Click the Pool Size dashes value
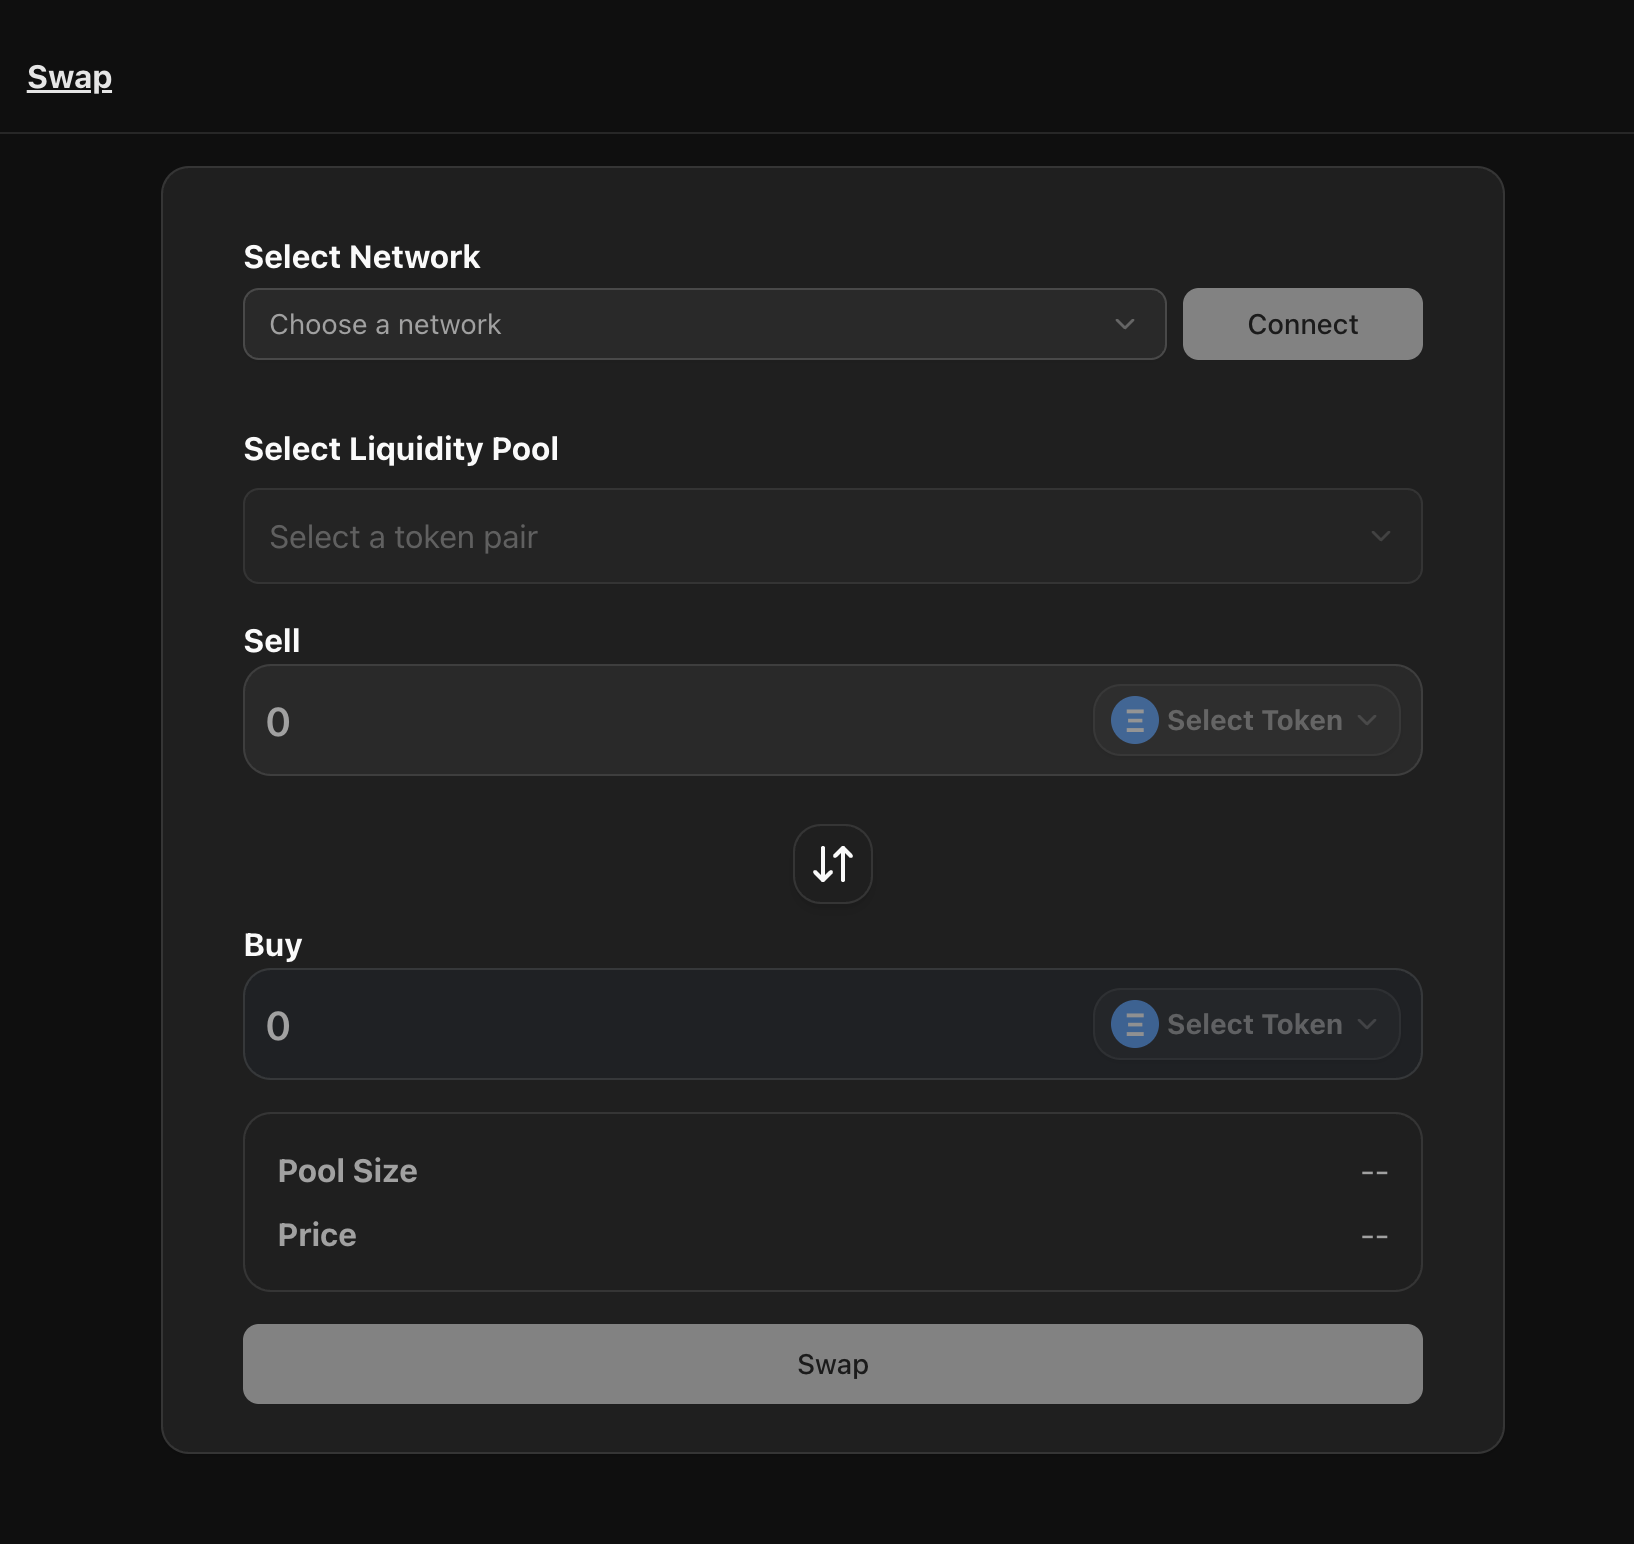The image size is (1634, 1544). 1374,1172
